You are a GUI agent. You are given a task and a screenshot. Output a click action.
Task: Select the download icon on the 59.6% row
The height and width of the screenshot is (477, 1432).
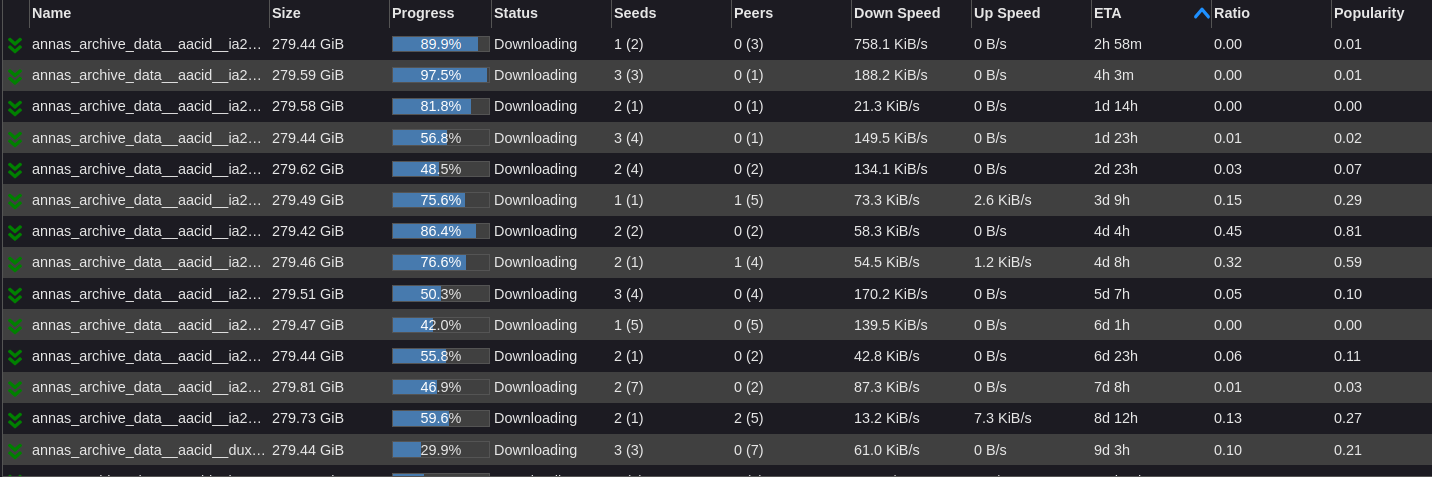coord(15,419)
